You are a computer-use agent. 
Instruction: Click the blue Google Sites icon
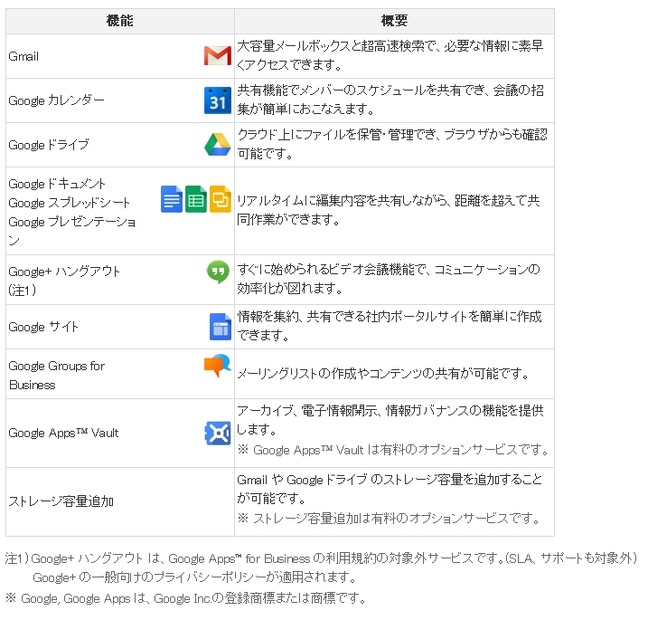(x=220, y=327)
